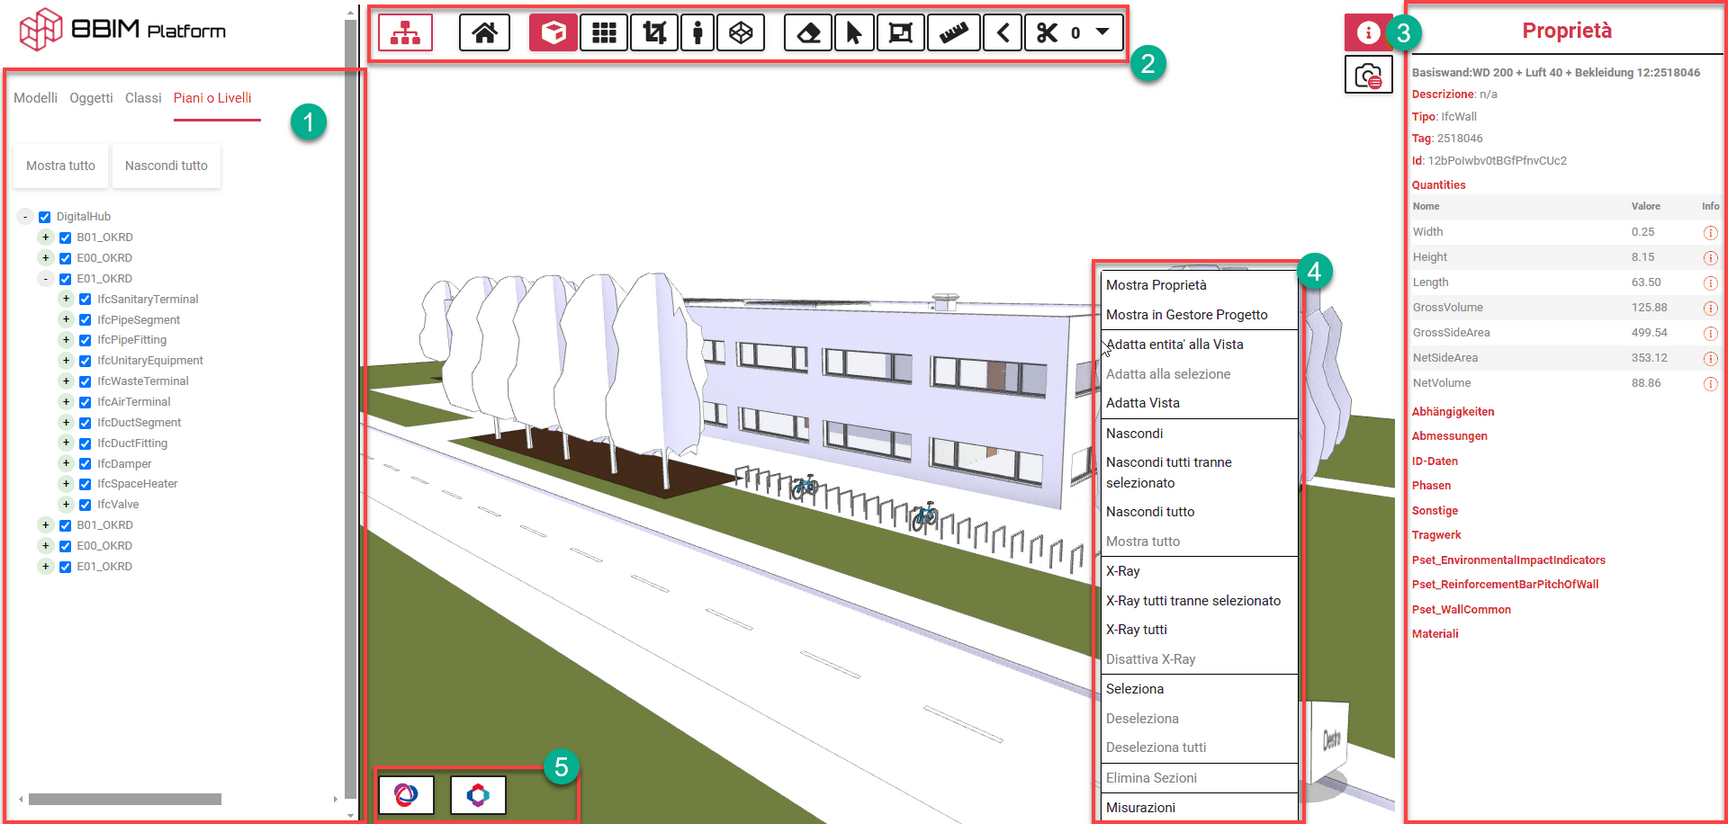The image size is (1728, 824).
Task: Open the Materiali section
Action: click(x=1435, y=634)
